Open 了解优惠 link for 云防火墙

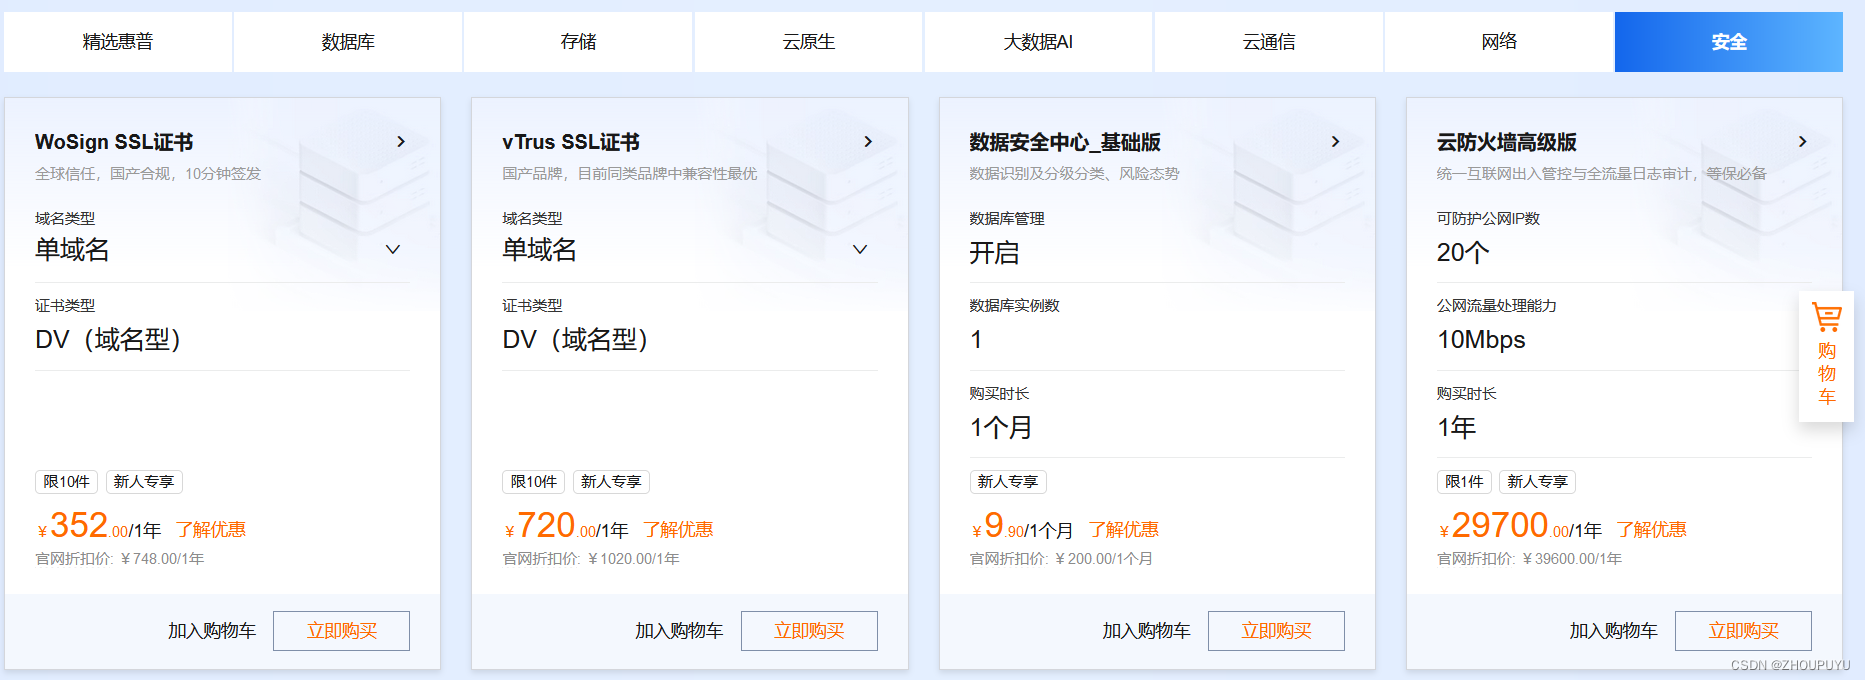(x=1652, y=530)
